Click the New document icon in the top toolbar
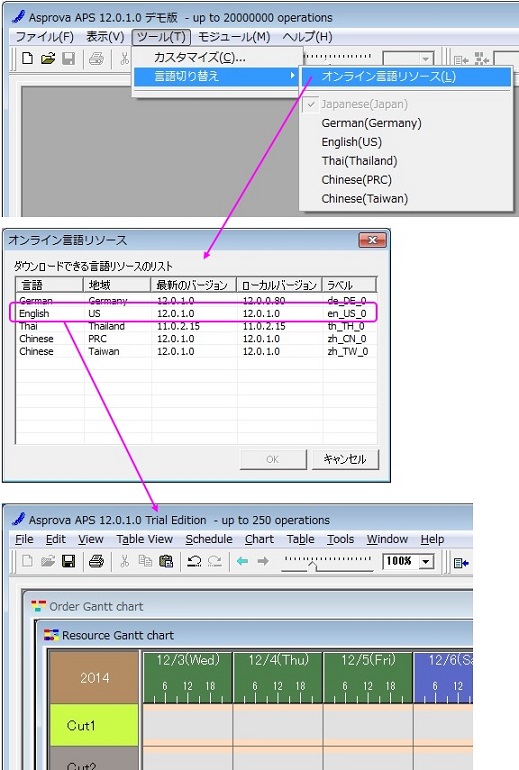519x770 pixels. click(x=27, y=59)
